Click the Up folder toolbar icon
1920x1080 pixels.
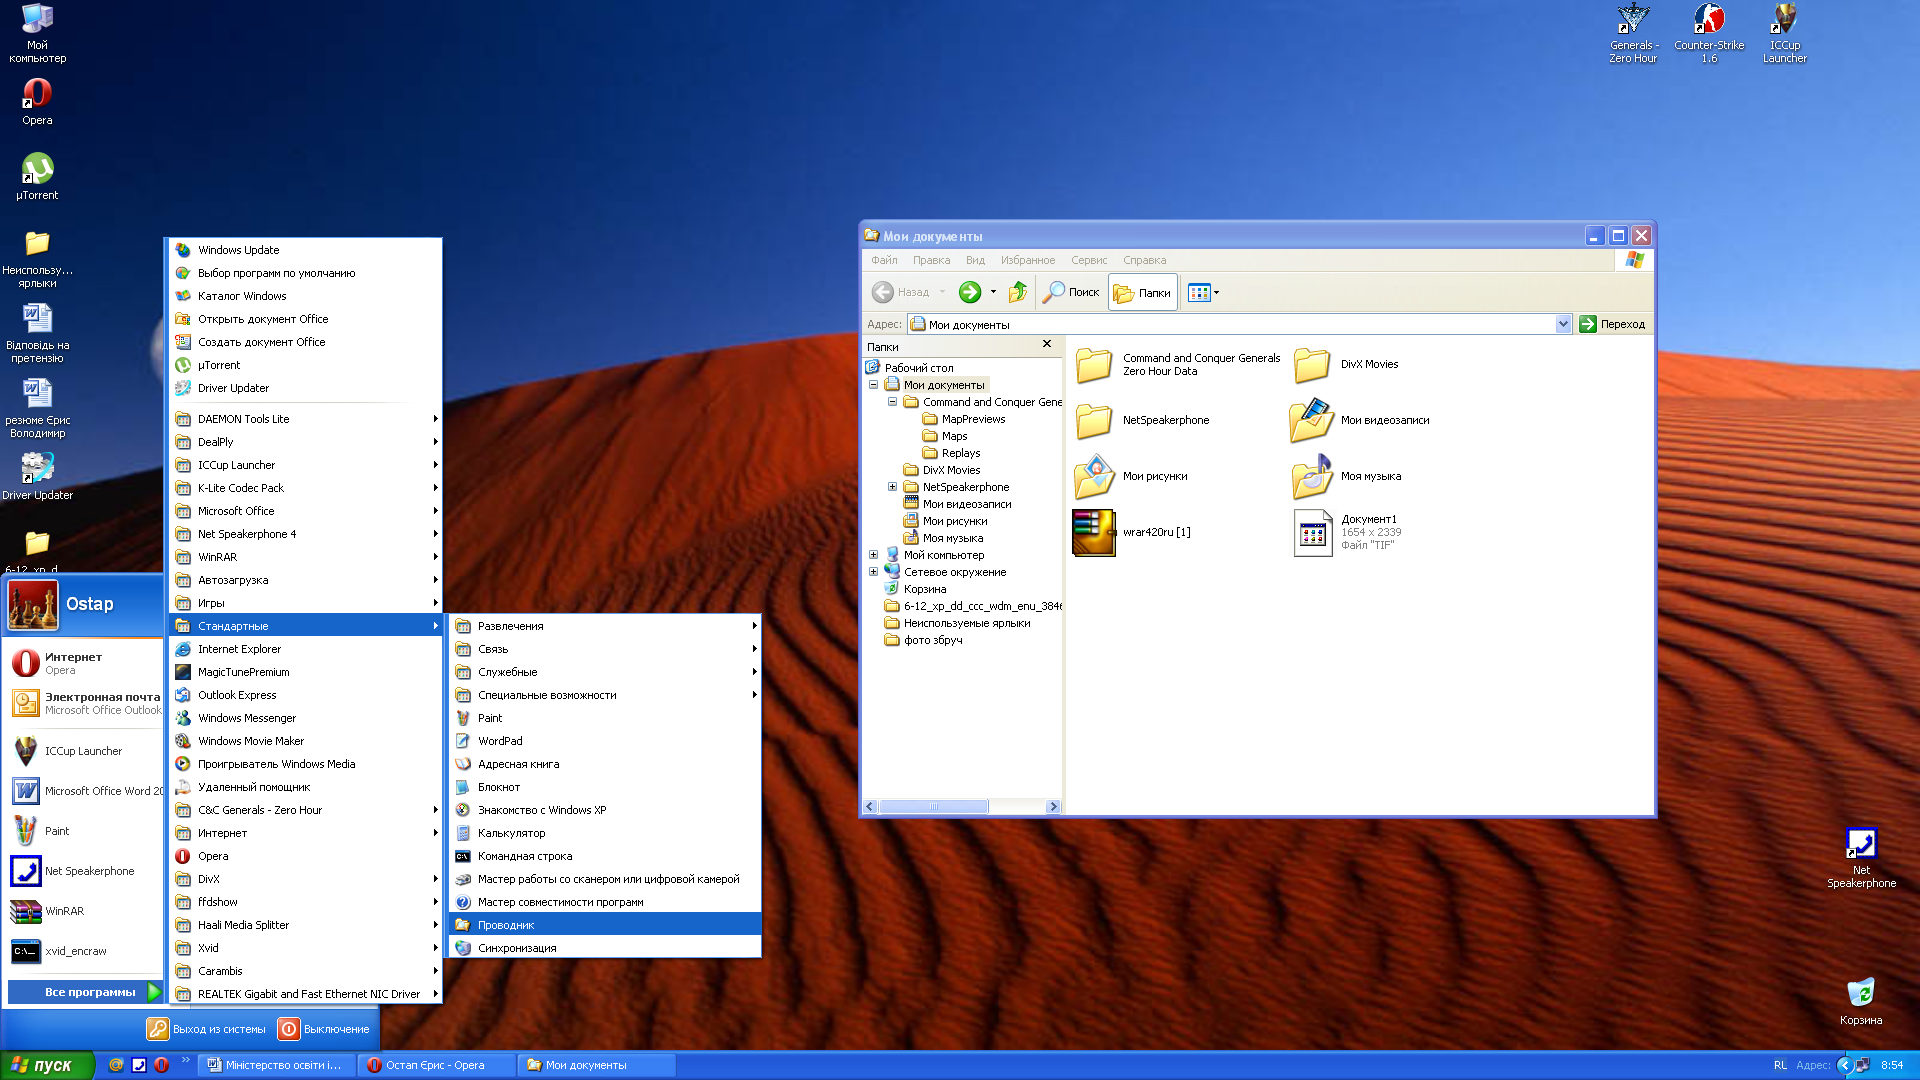[1018, 292]
